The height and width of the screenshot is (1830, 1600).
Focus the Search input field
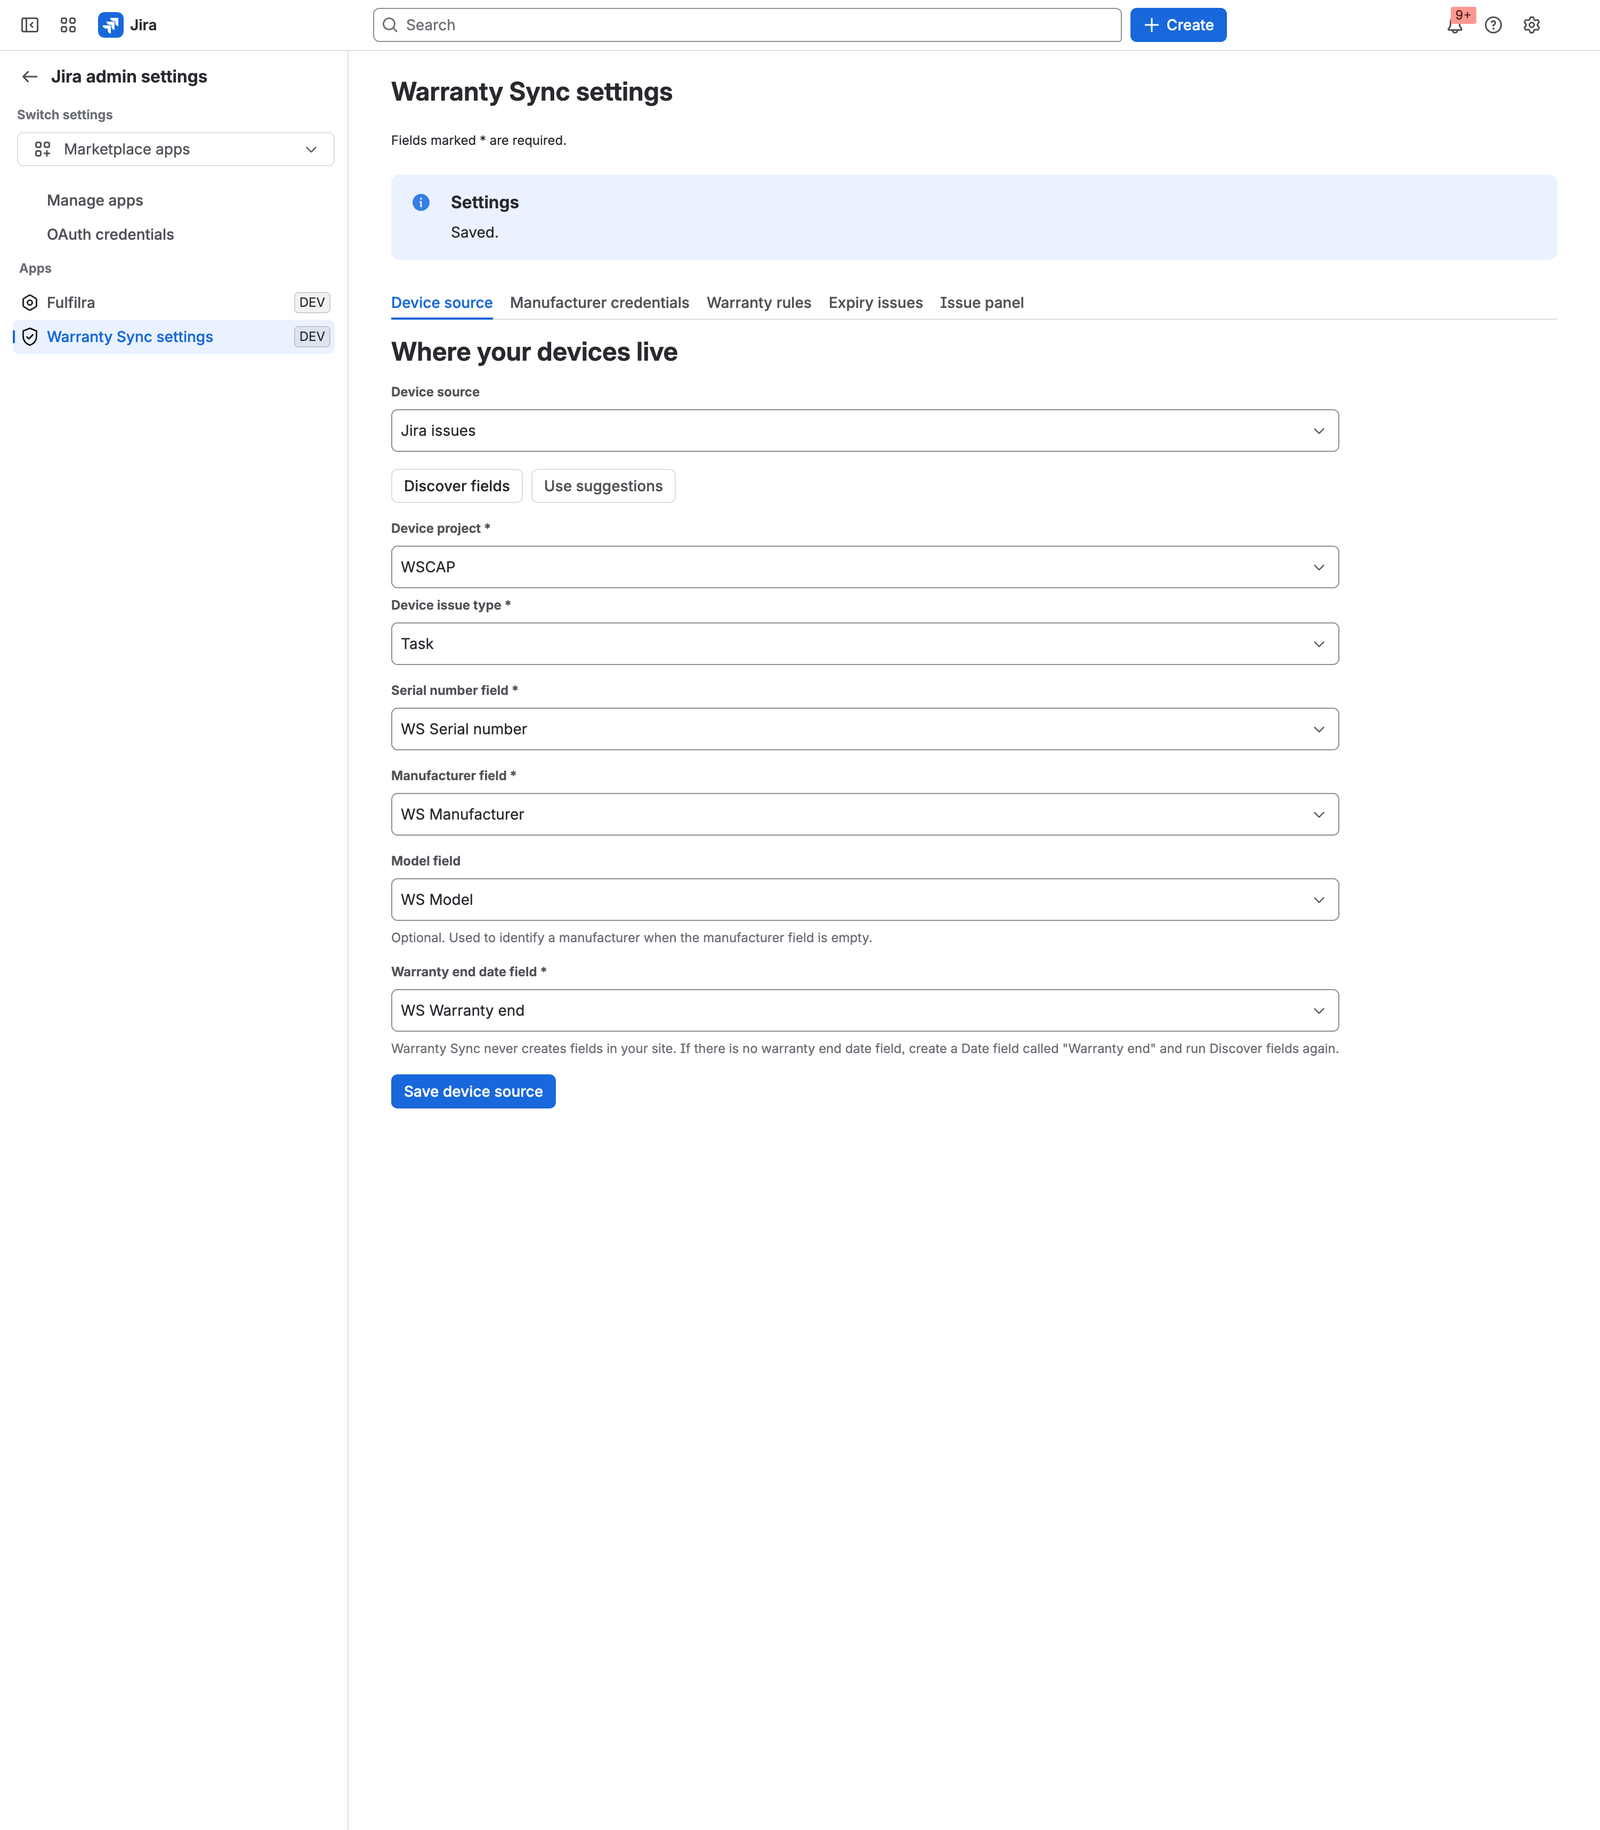(x=747, y=25)
